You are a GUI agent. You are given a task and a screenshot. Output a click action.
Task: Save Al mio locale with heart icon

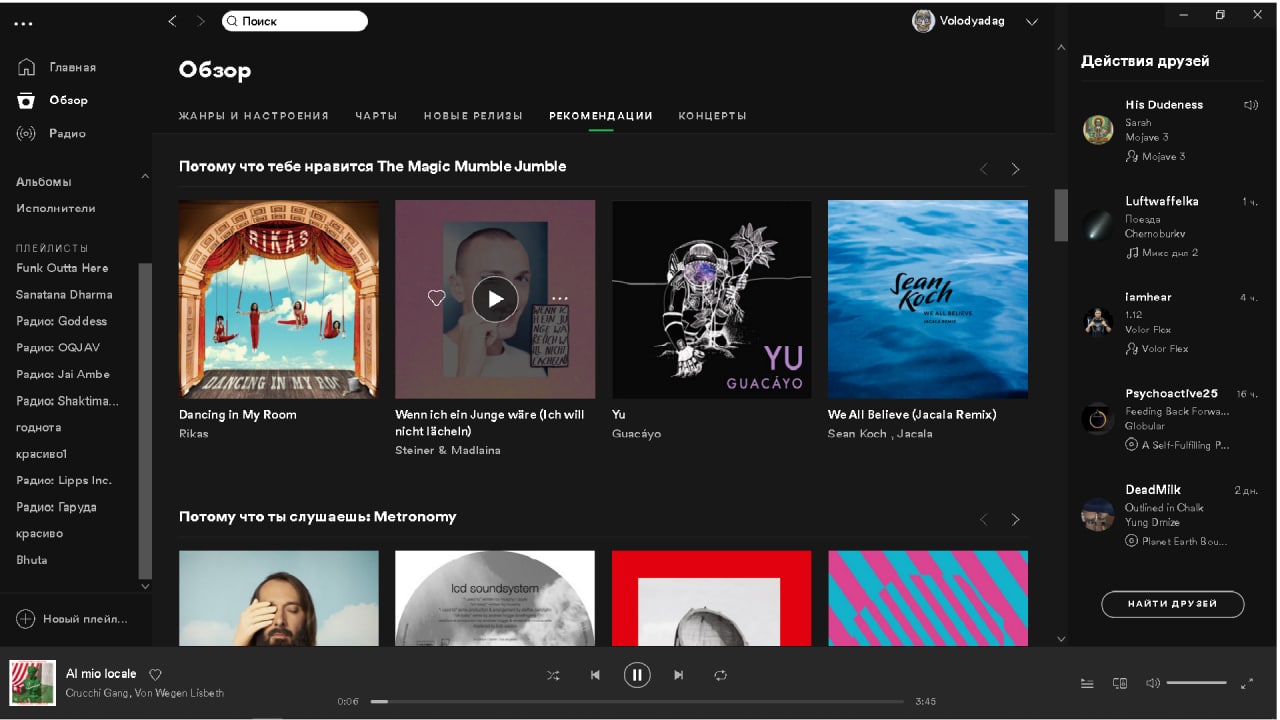[155, 675]
